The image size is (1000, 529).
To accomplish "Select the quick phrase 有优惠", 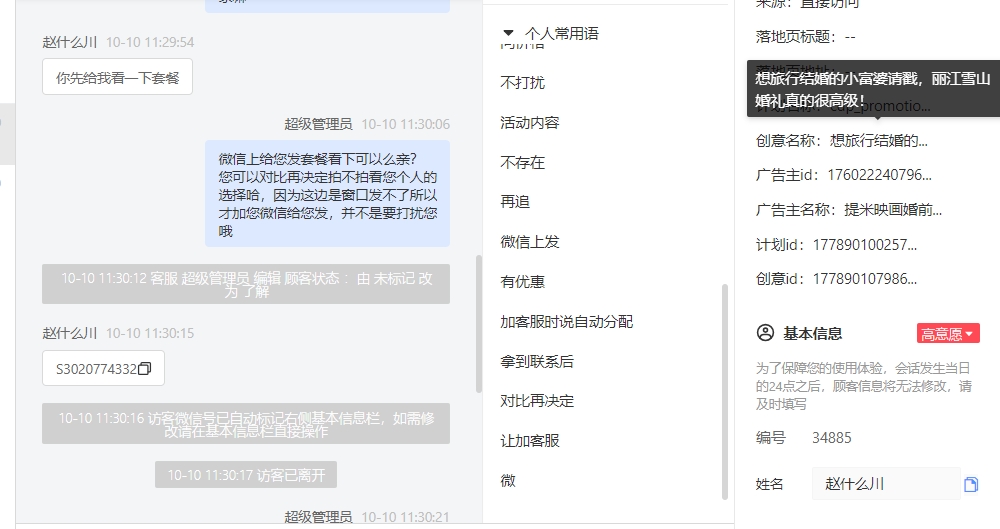I will tap(522, 281).
